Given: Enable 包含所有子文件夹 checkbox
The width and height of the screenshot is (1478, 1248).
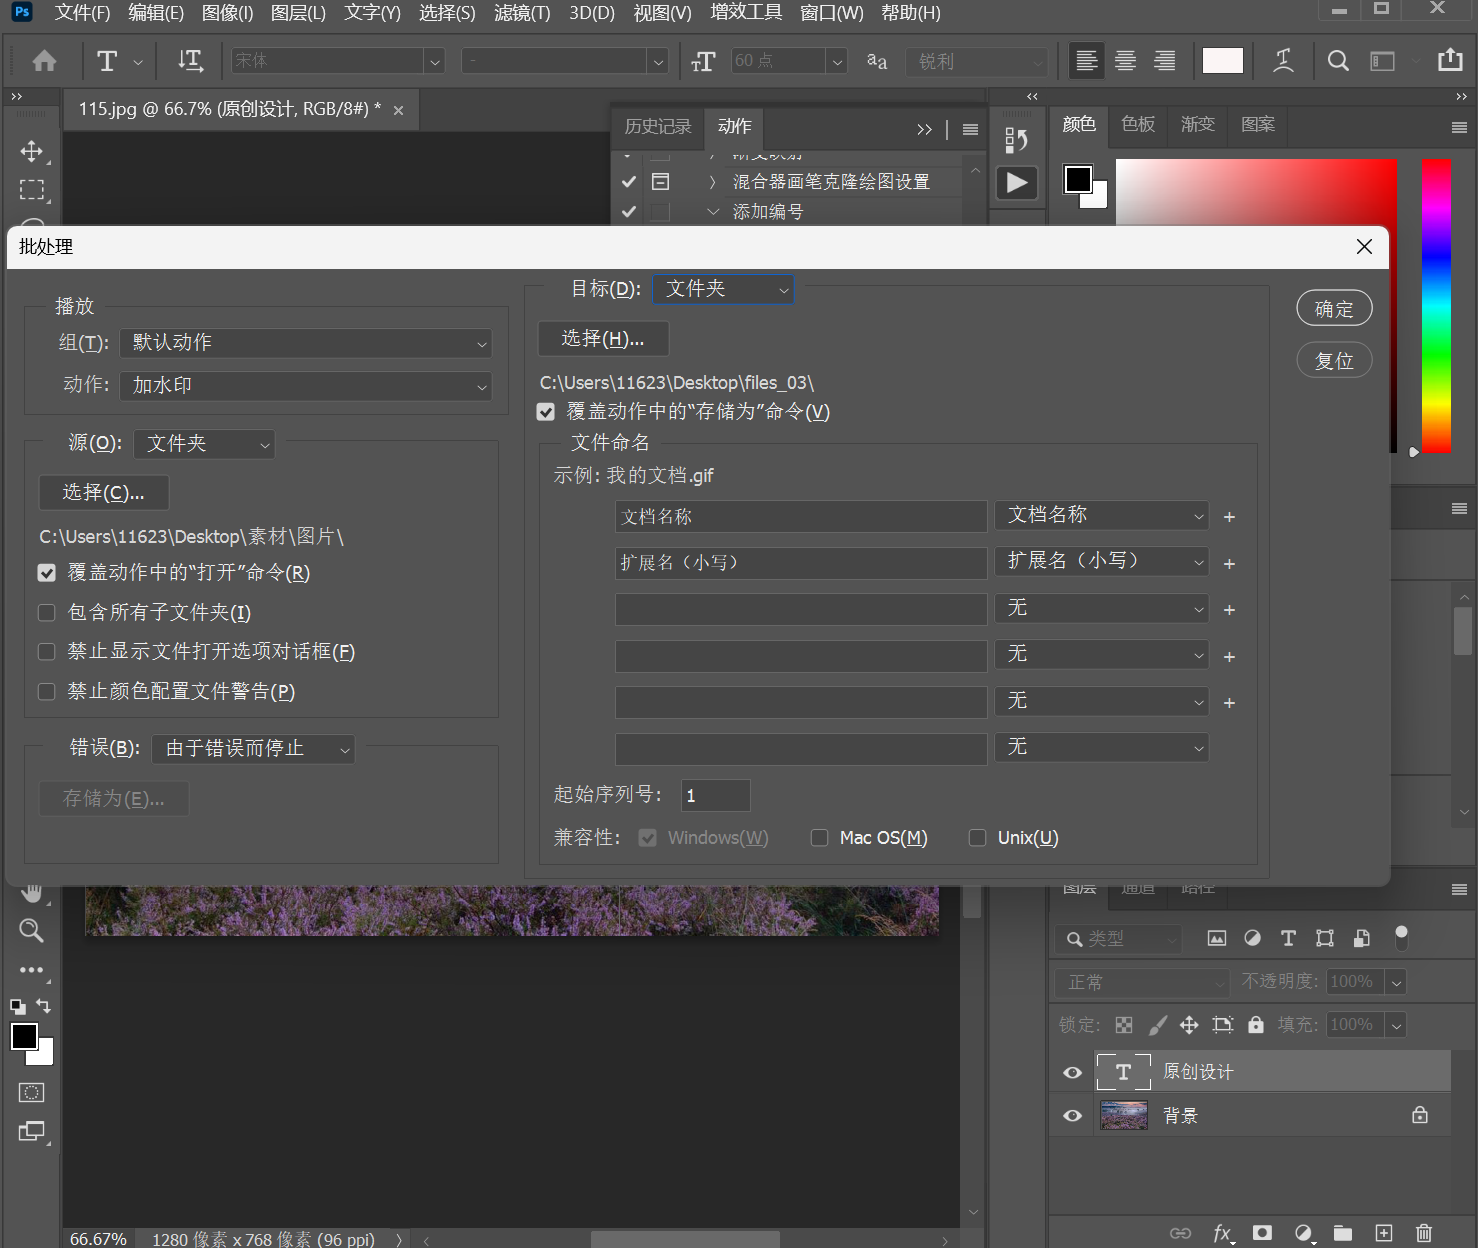Looking at the screenshot, I should click(x=47, y=612).
